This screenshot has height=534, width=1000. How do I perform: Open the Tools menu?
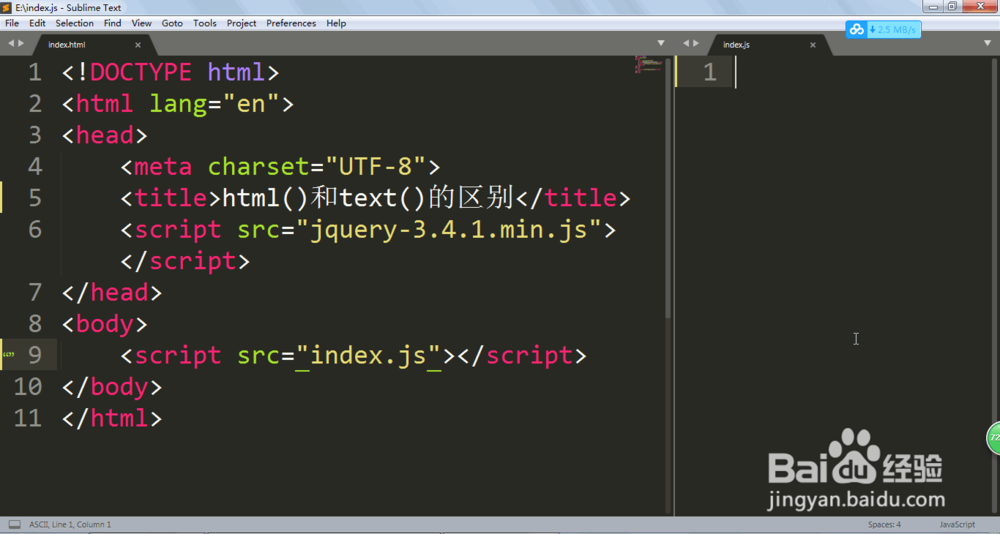click(204, 23)
